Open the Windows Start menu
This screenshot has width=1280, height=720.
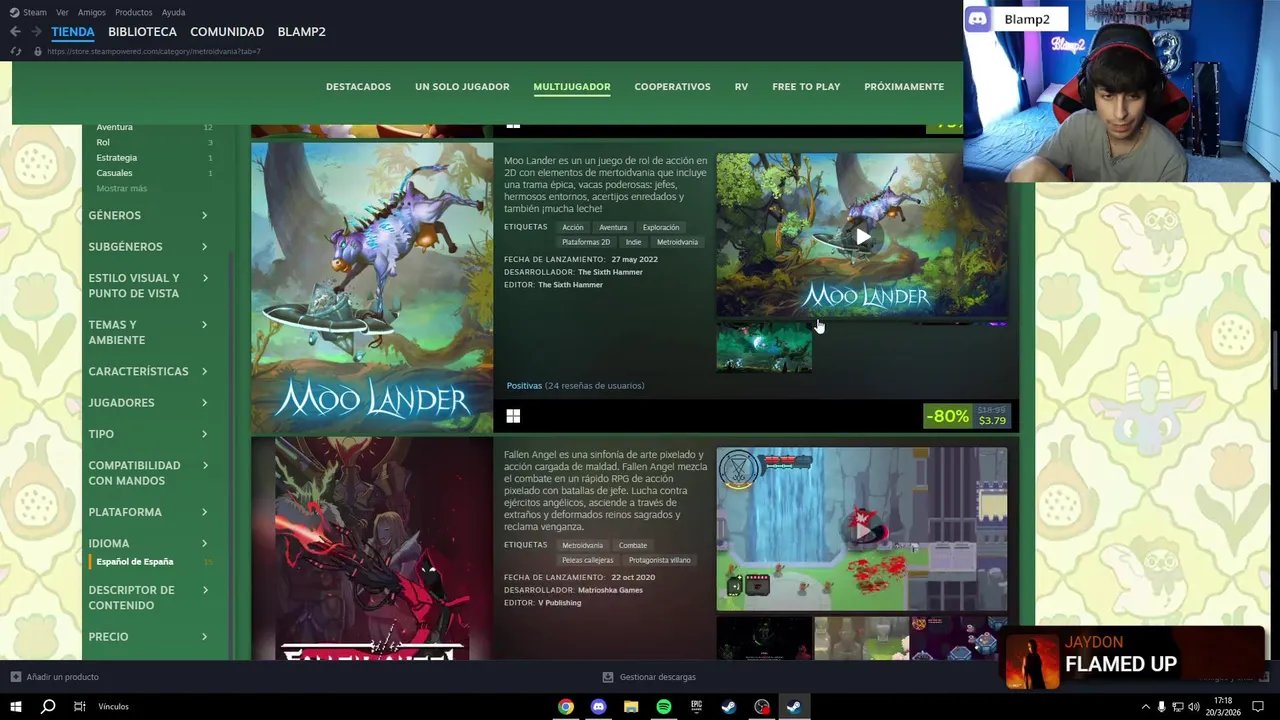pos(15,706)
